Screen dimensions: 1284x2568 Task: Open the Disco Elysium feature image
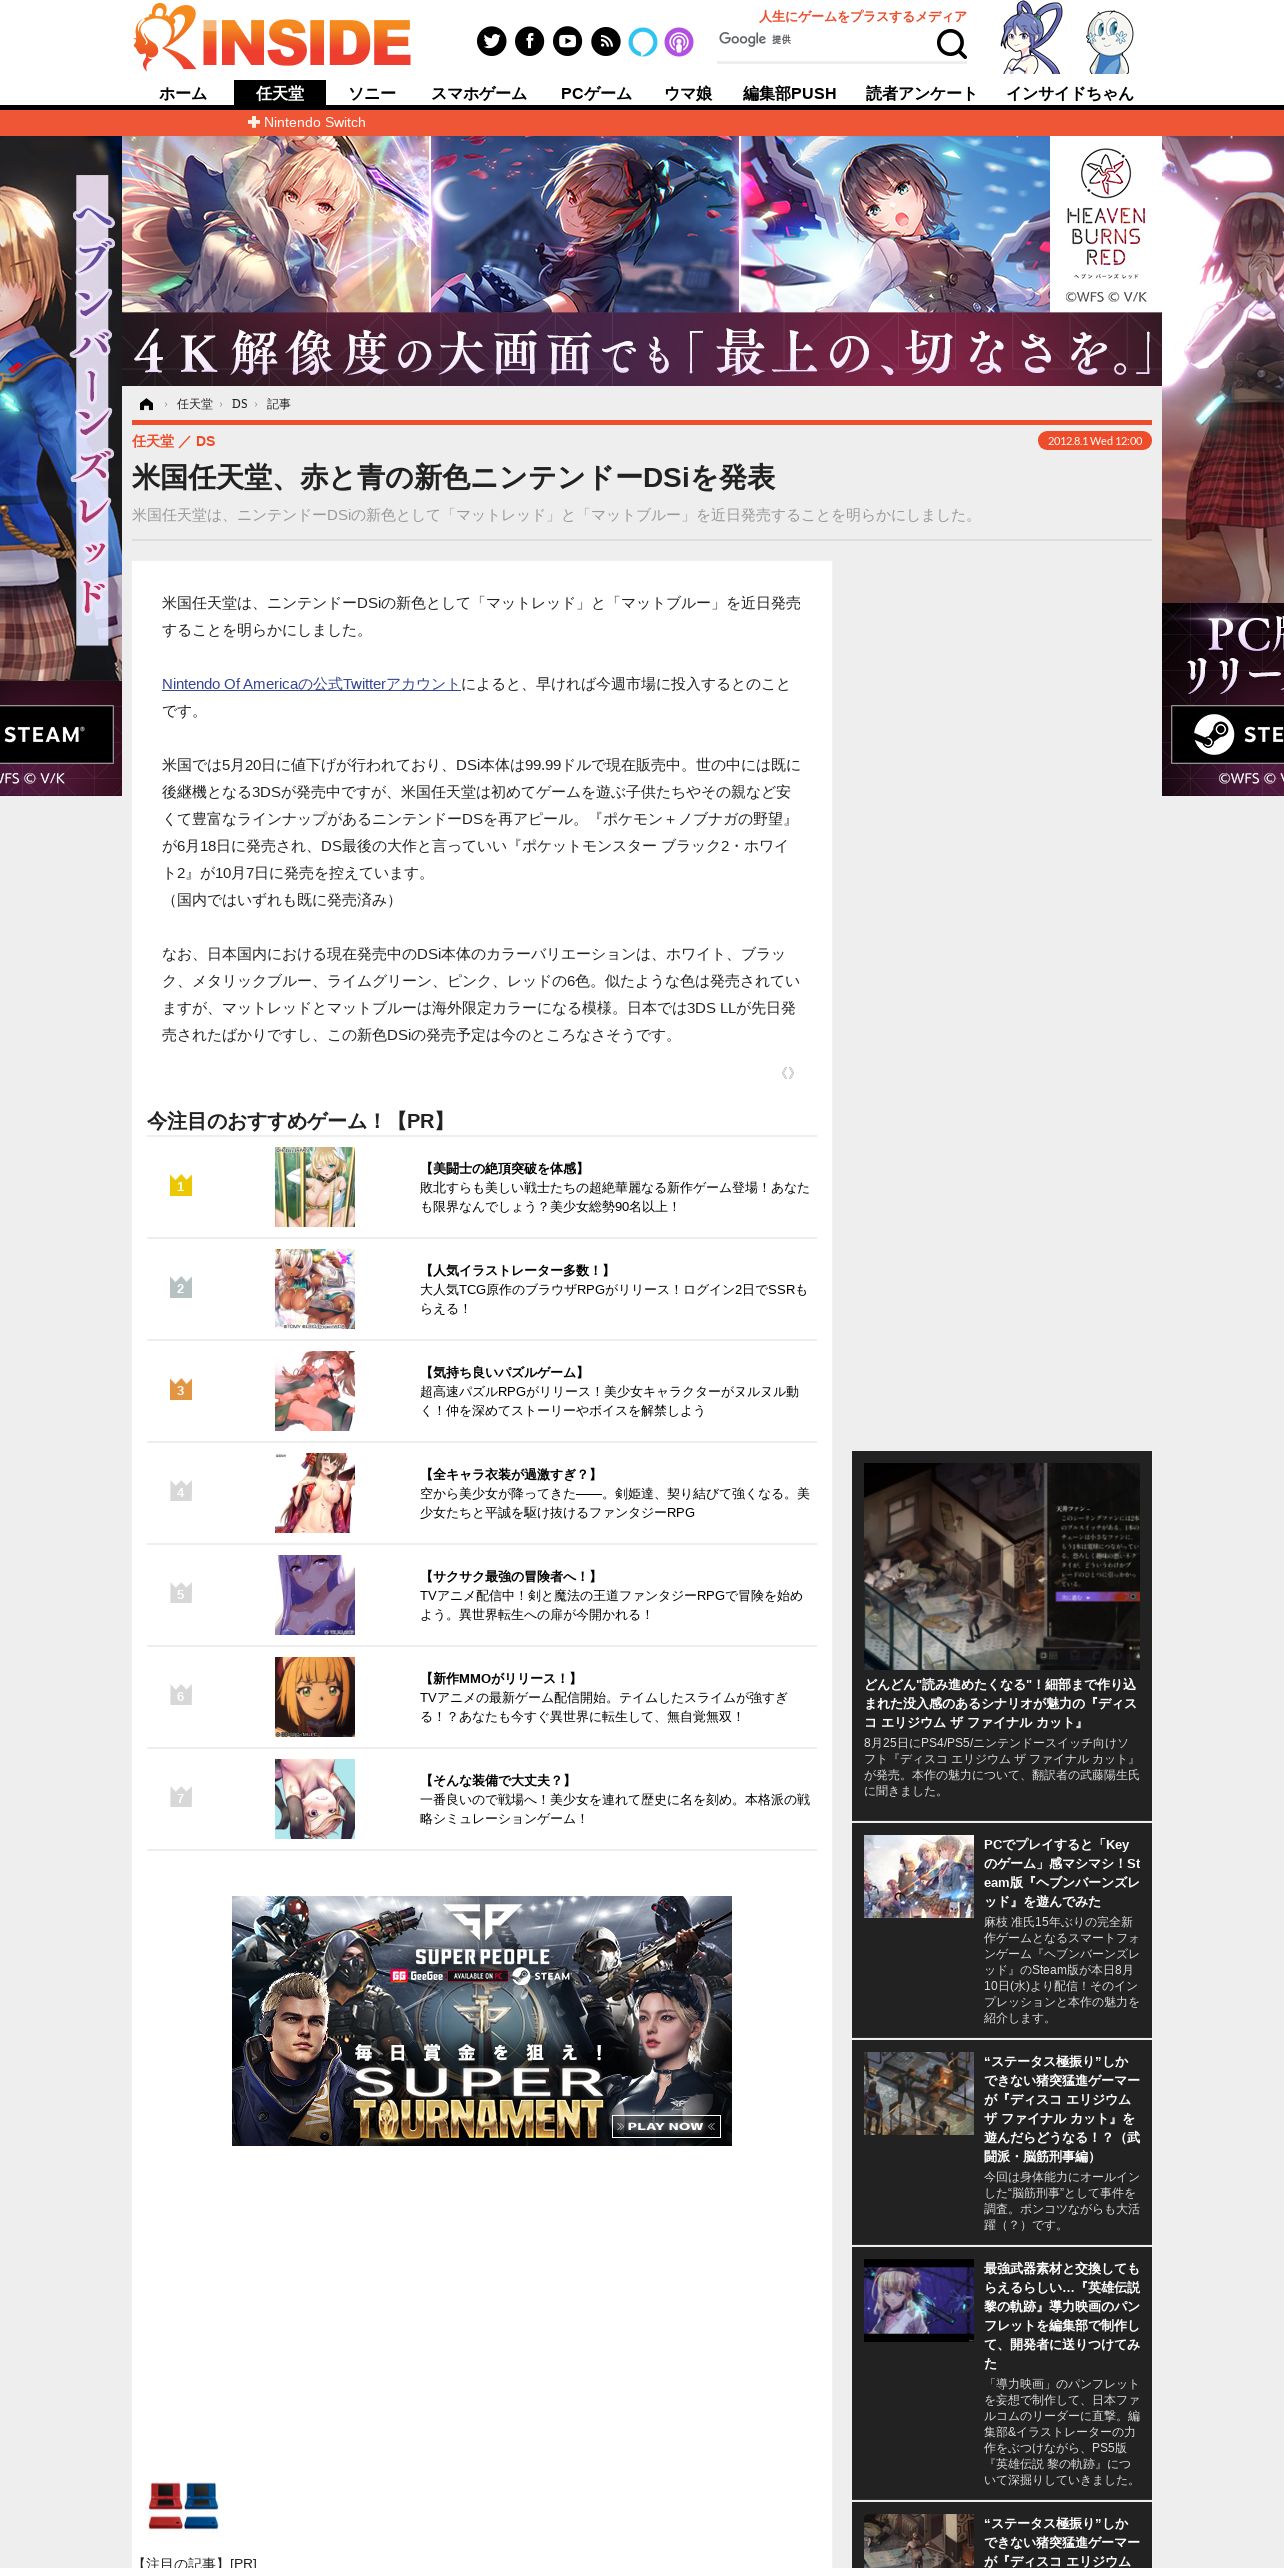1002,1566
